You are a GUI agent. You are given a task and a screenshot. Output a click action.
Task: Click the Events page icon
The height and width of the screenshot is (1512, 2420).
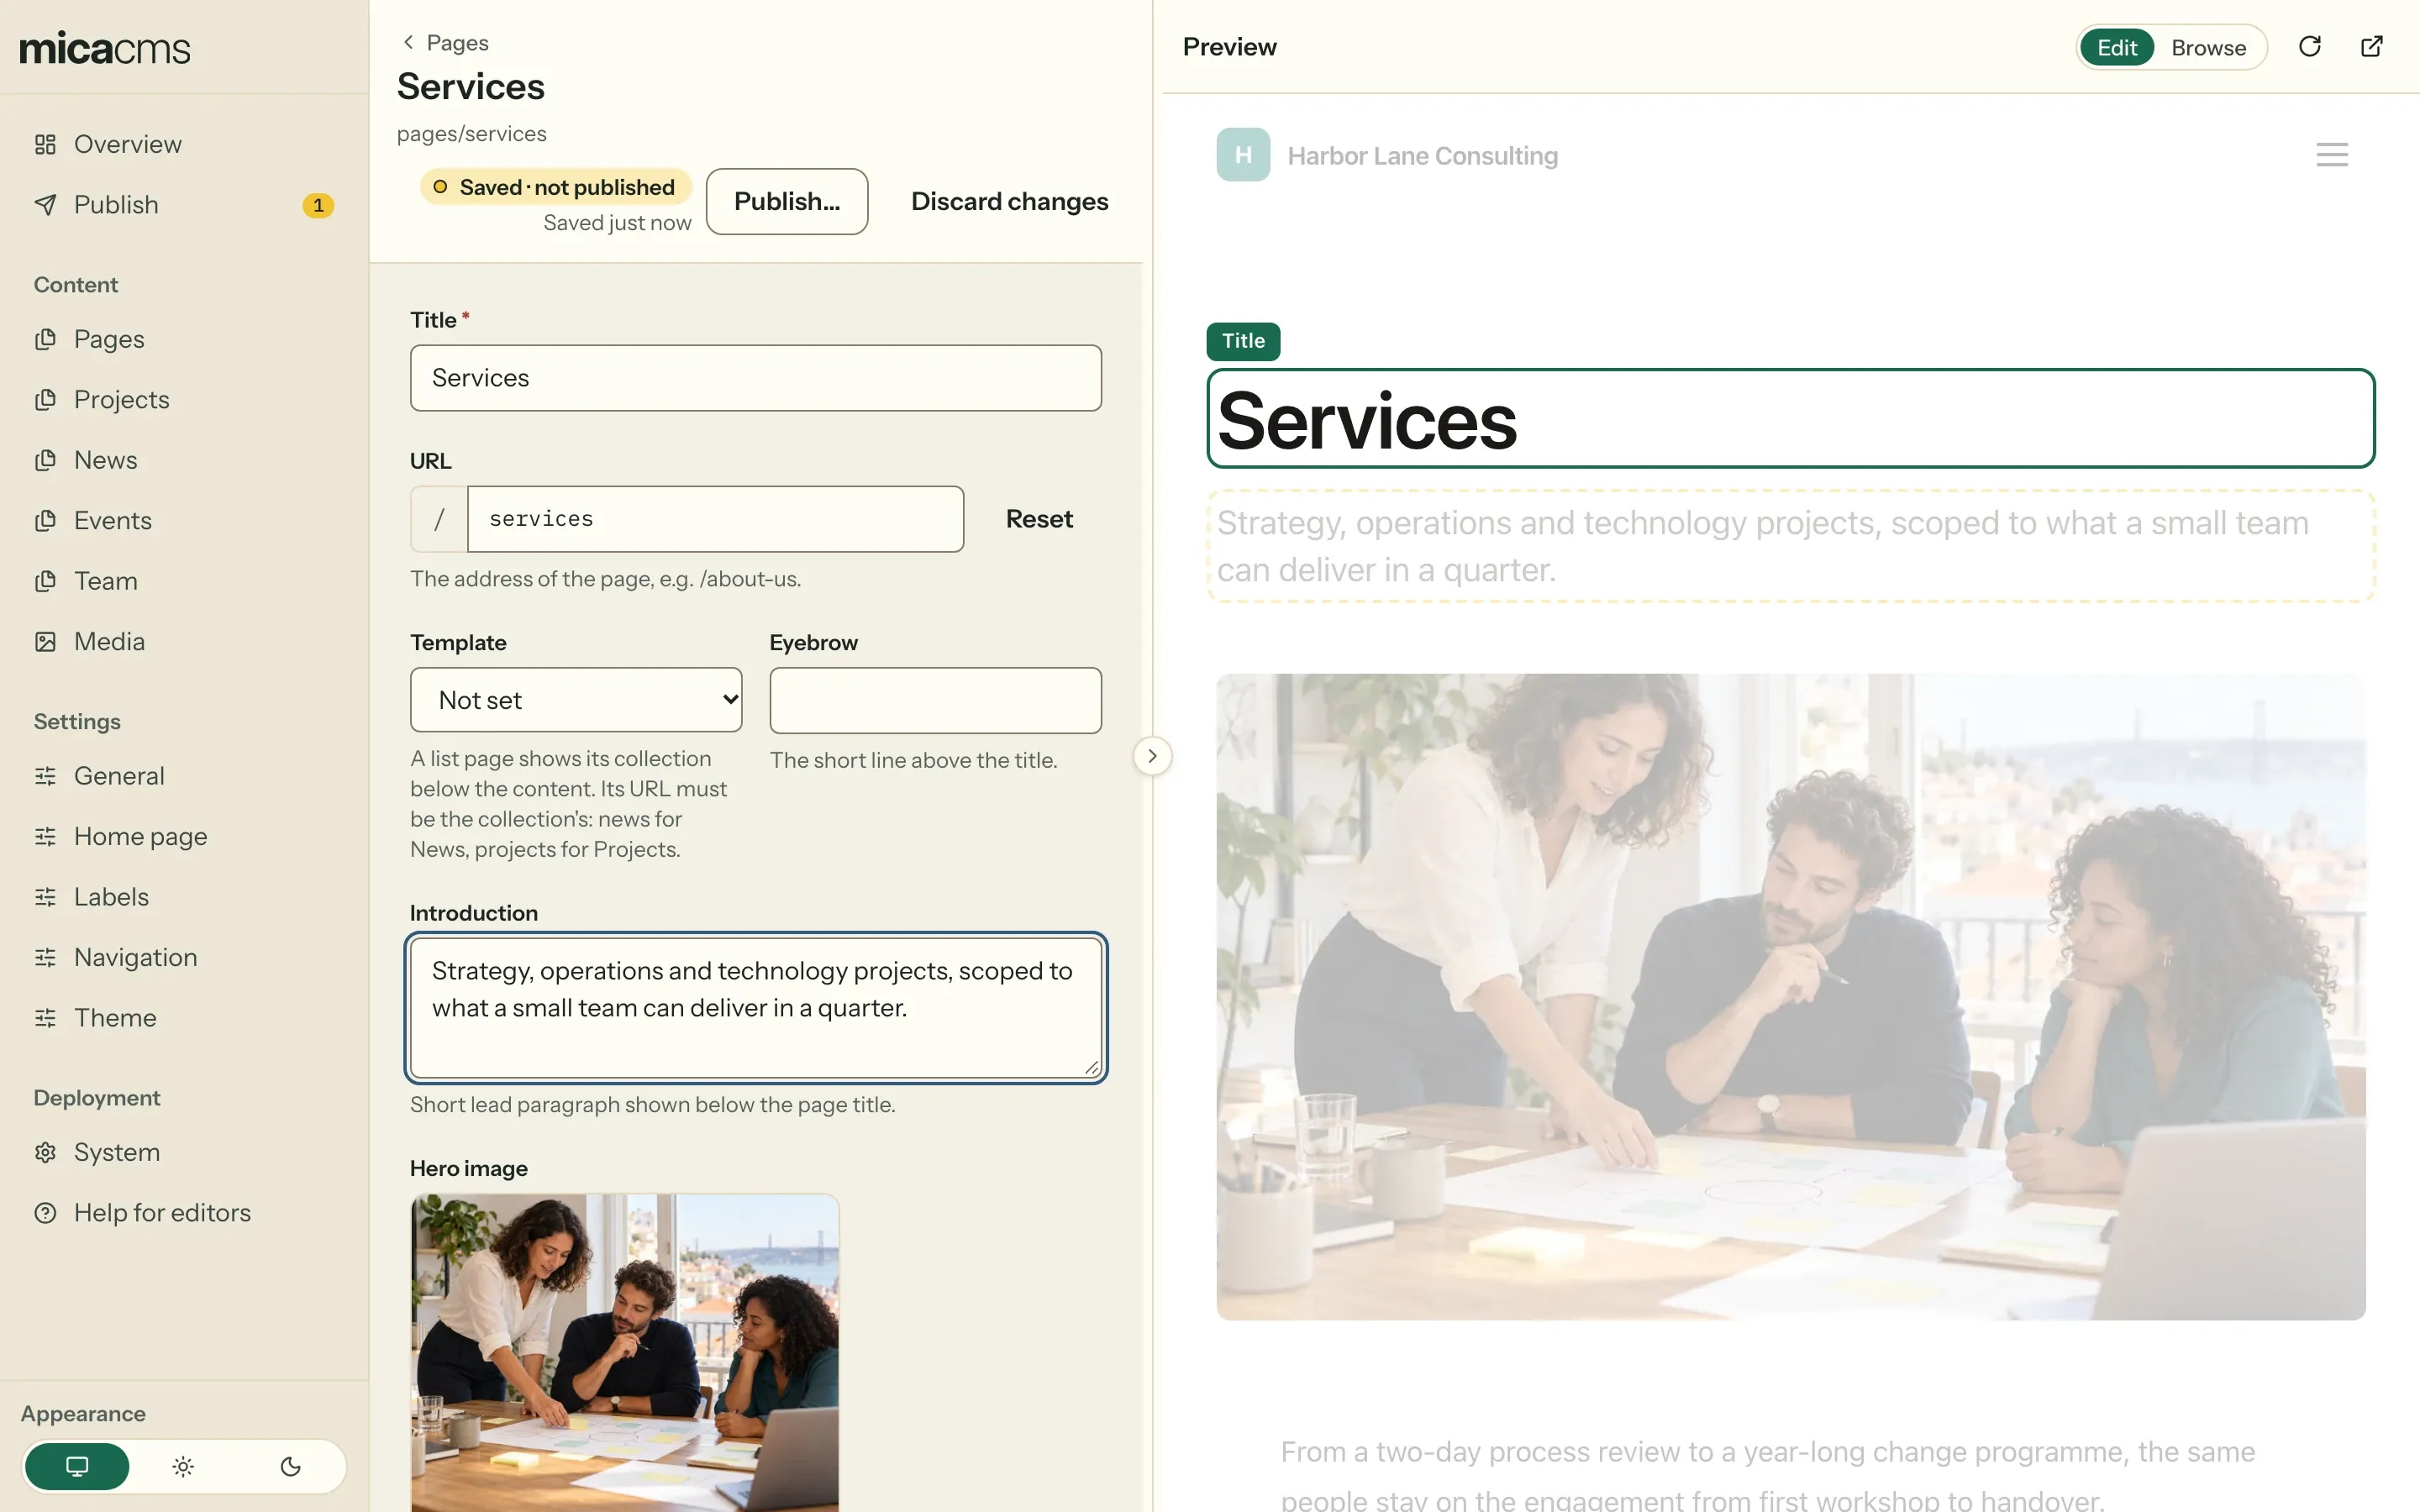45,520
